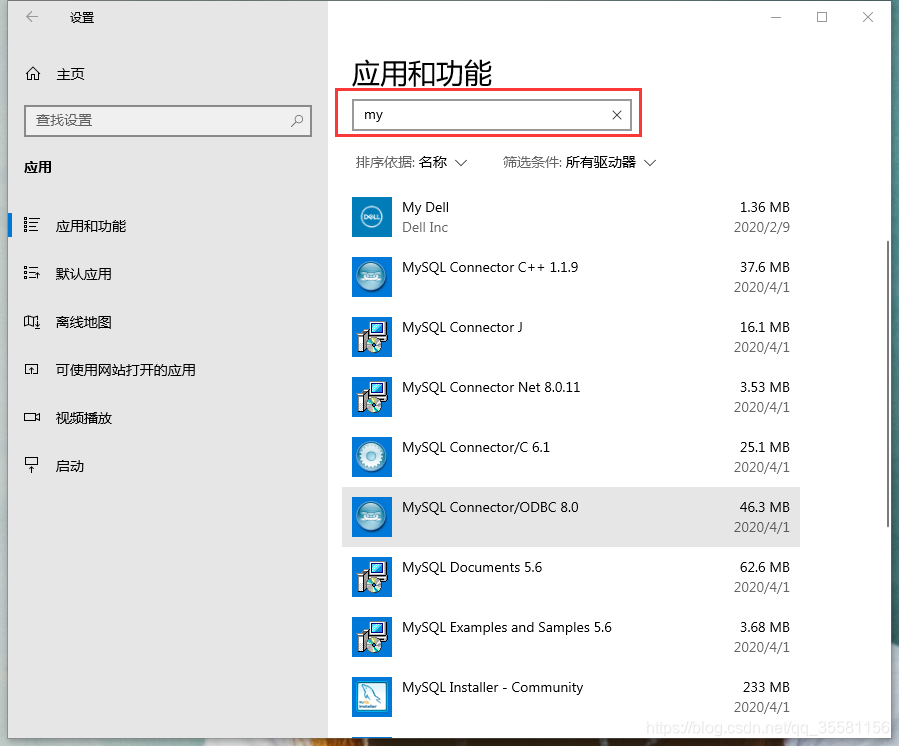Click MySQL Installer - Community dolphin icon
Screen dimensions: 899x746
372,697
